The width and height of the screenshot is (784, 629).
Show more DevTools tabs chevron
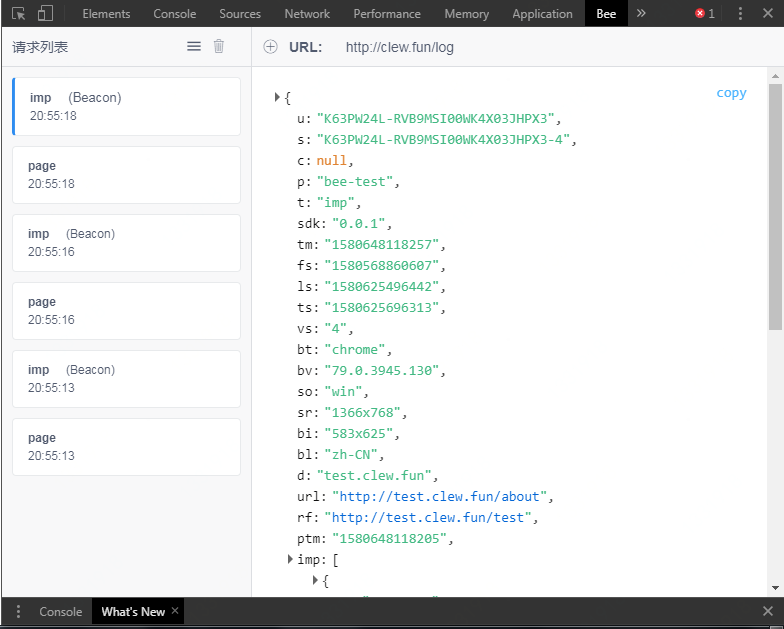(641, 13)
